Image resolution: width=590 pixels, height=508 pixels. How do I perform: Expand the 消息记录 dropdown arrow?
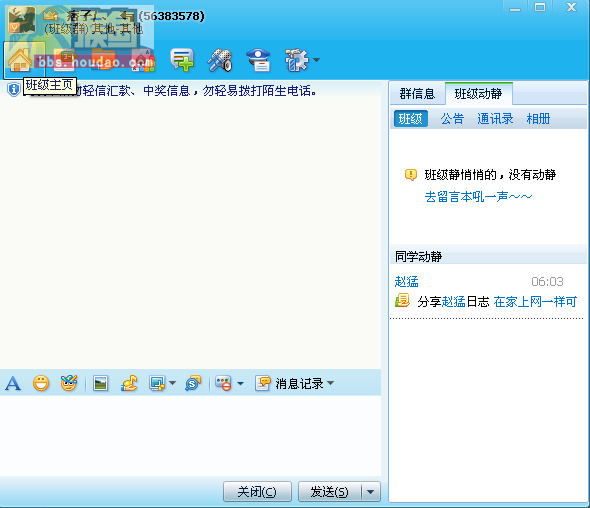pyautogui.click(x=330, y=383)
